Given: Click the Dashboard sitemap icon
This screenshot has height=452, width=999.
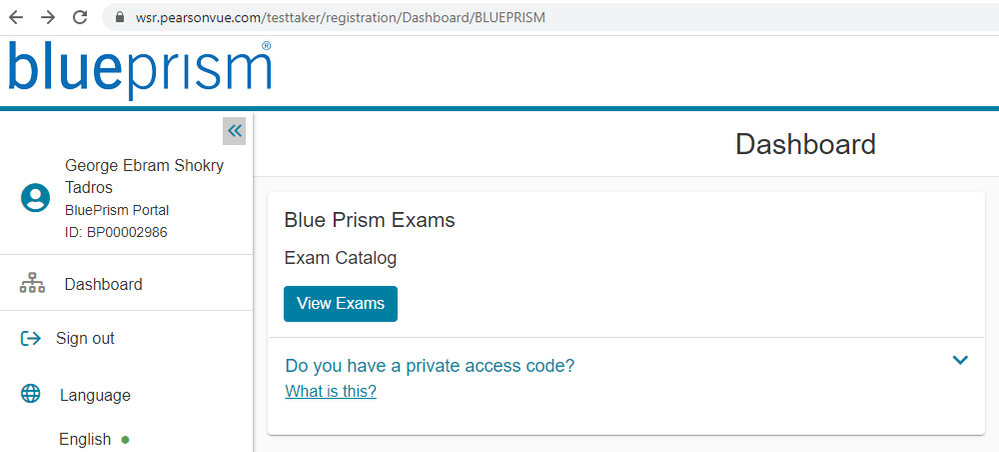Looking at the screenshot, I should 32,284.
